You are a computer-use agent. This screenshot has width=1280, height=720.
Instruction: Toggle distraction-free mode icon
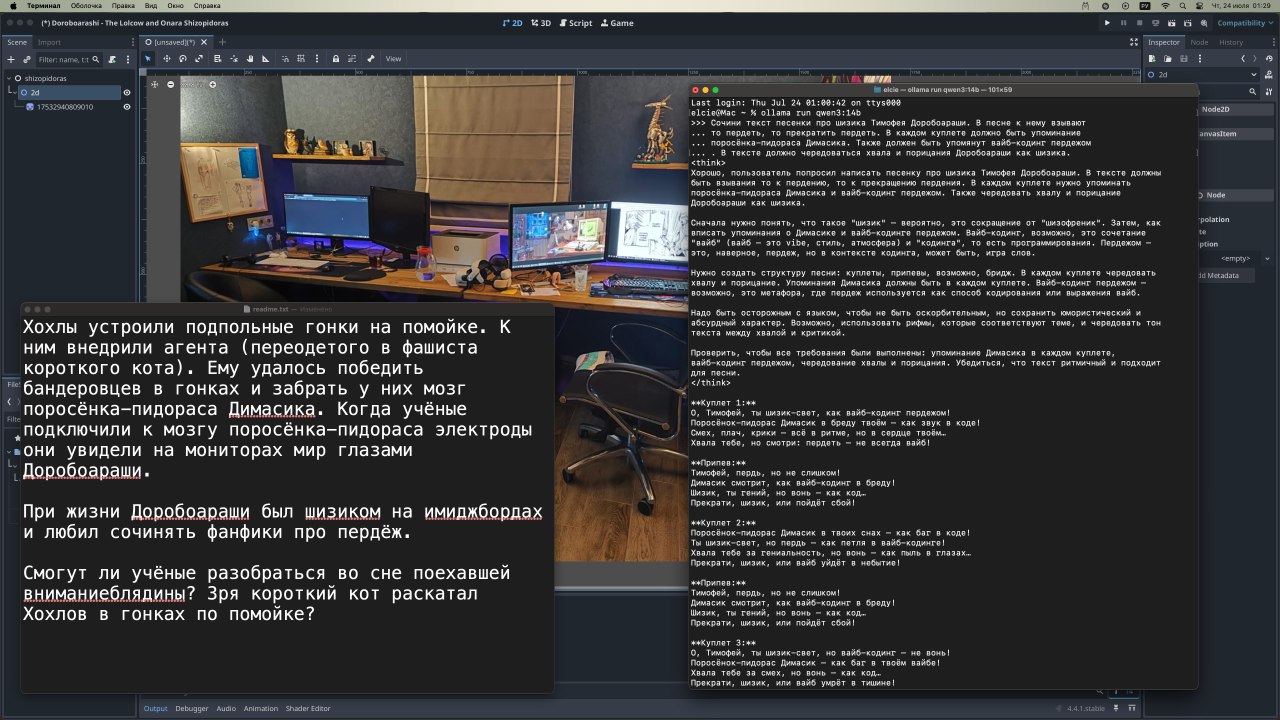pyautogui.click(x=1132, y=43)
